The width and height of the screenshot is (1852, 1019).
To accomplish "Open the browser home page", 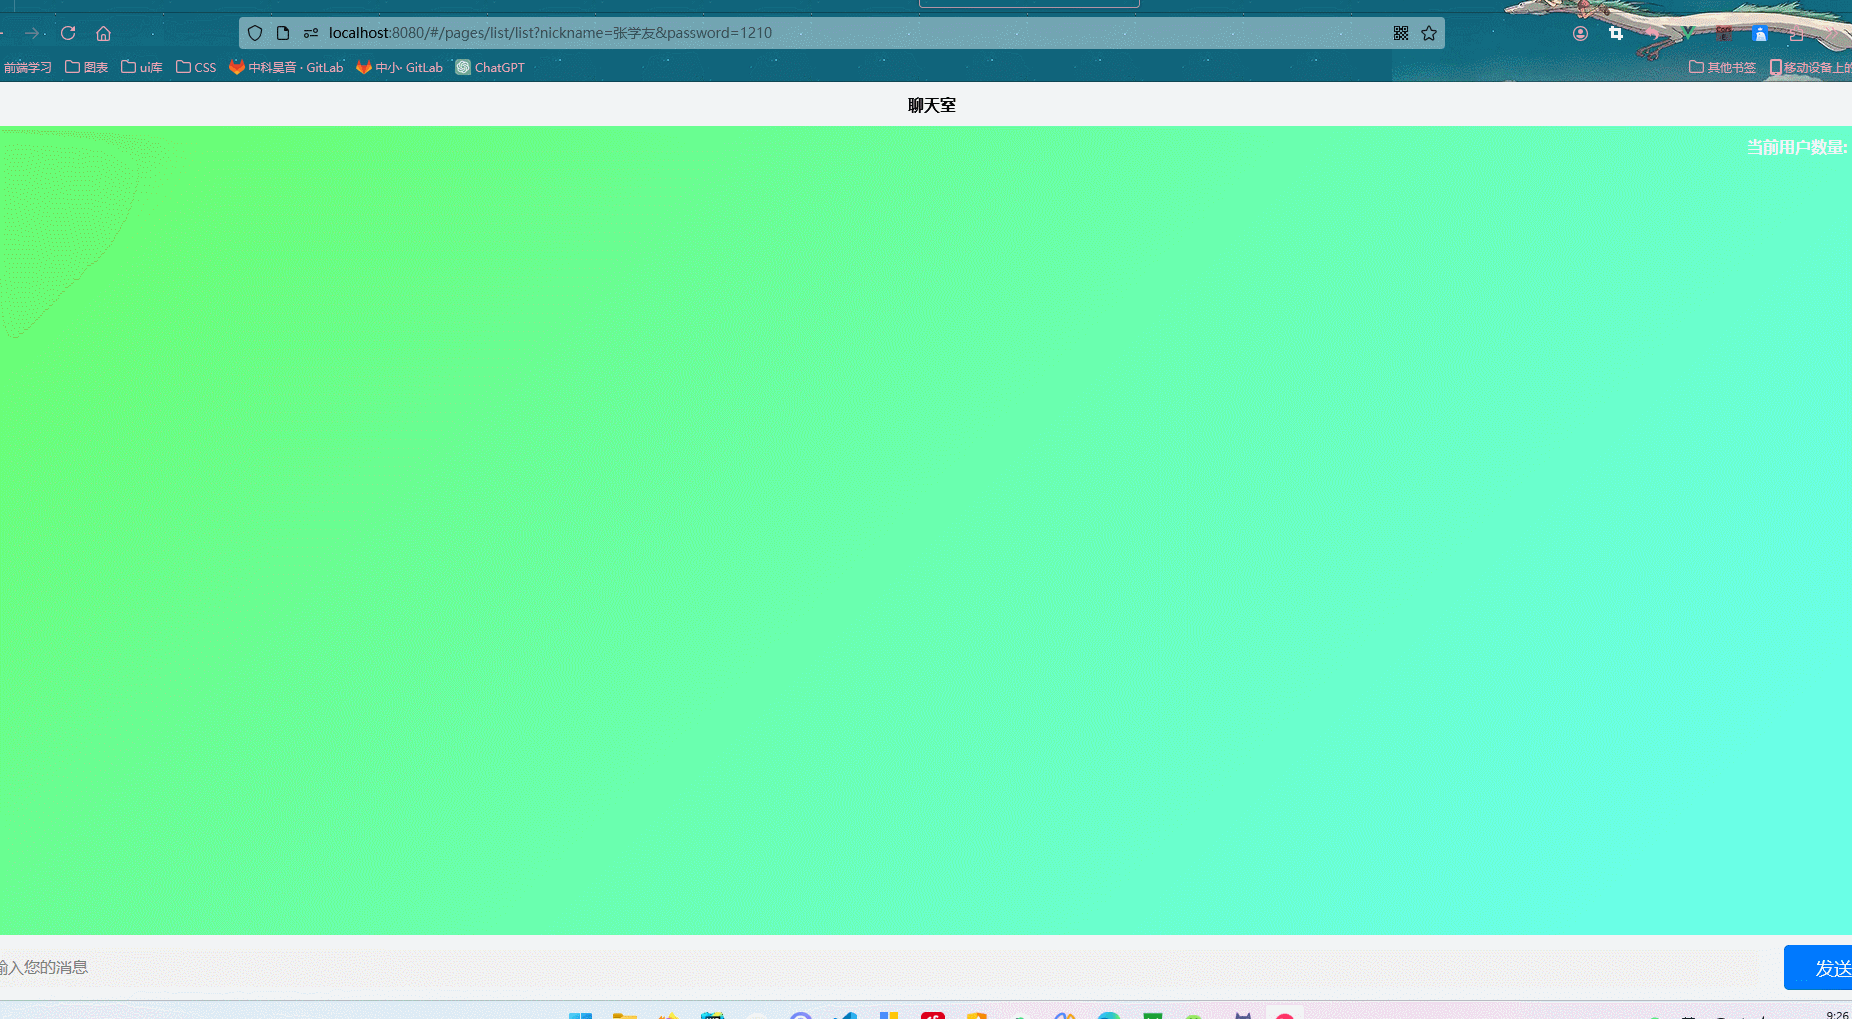I will coord(103,33).
